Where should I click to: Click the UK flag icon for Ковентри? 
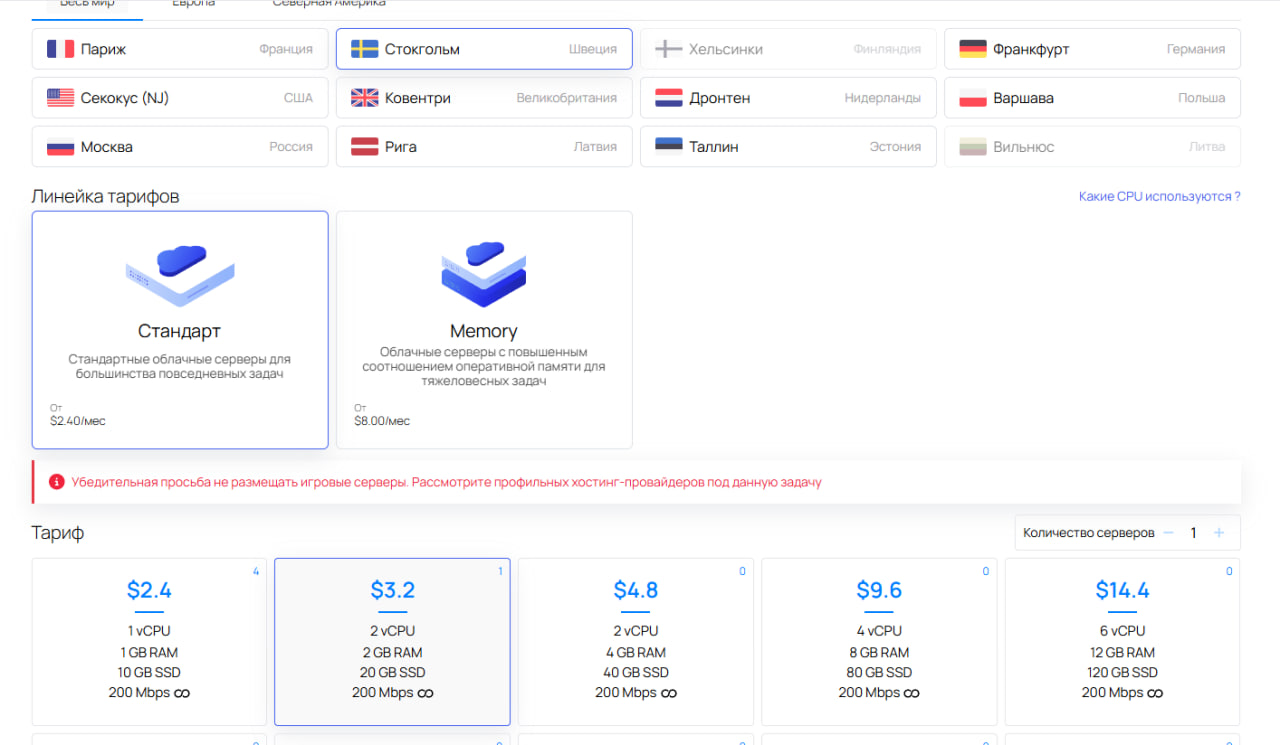coord(365,98)
